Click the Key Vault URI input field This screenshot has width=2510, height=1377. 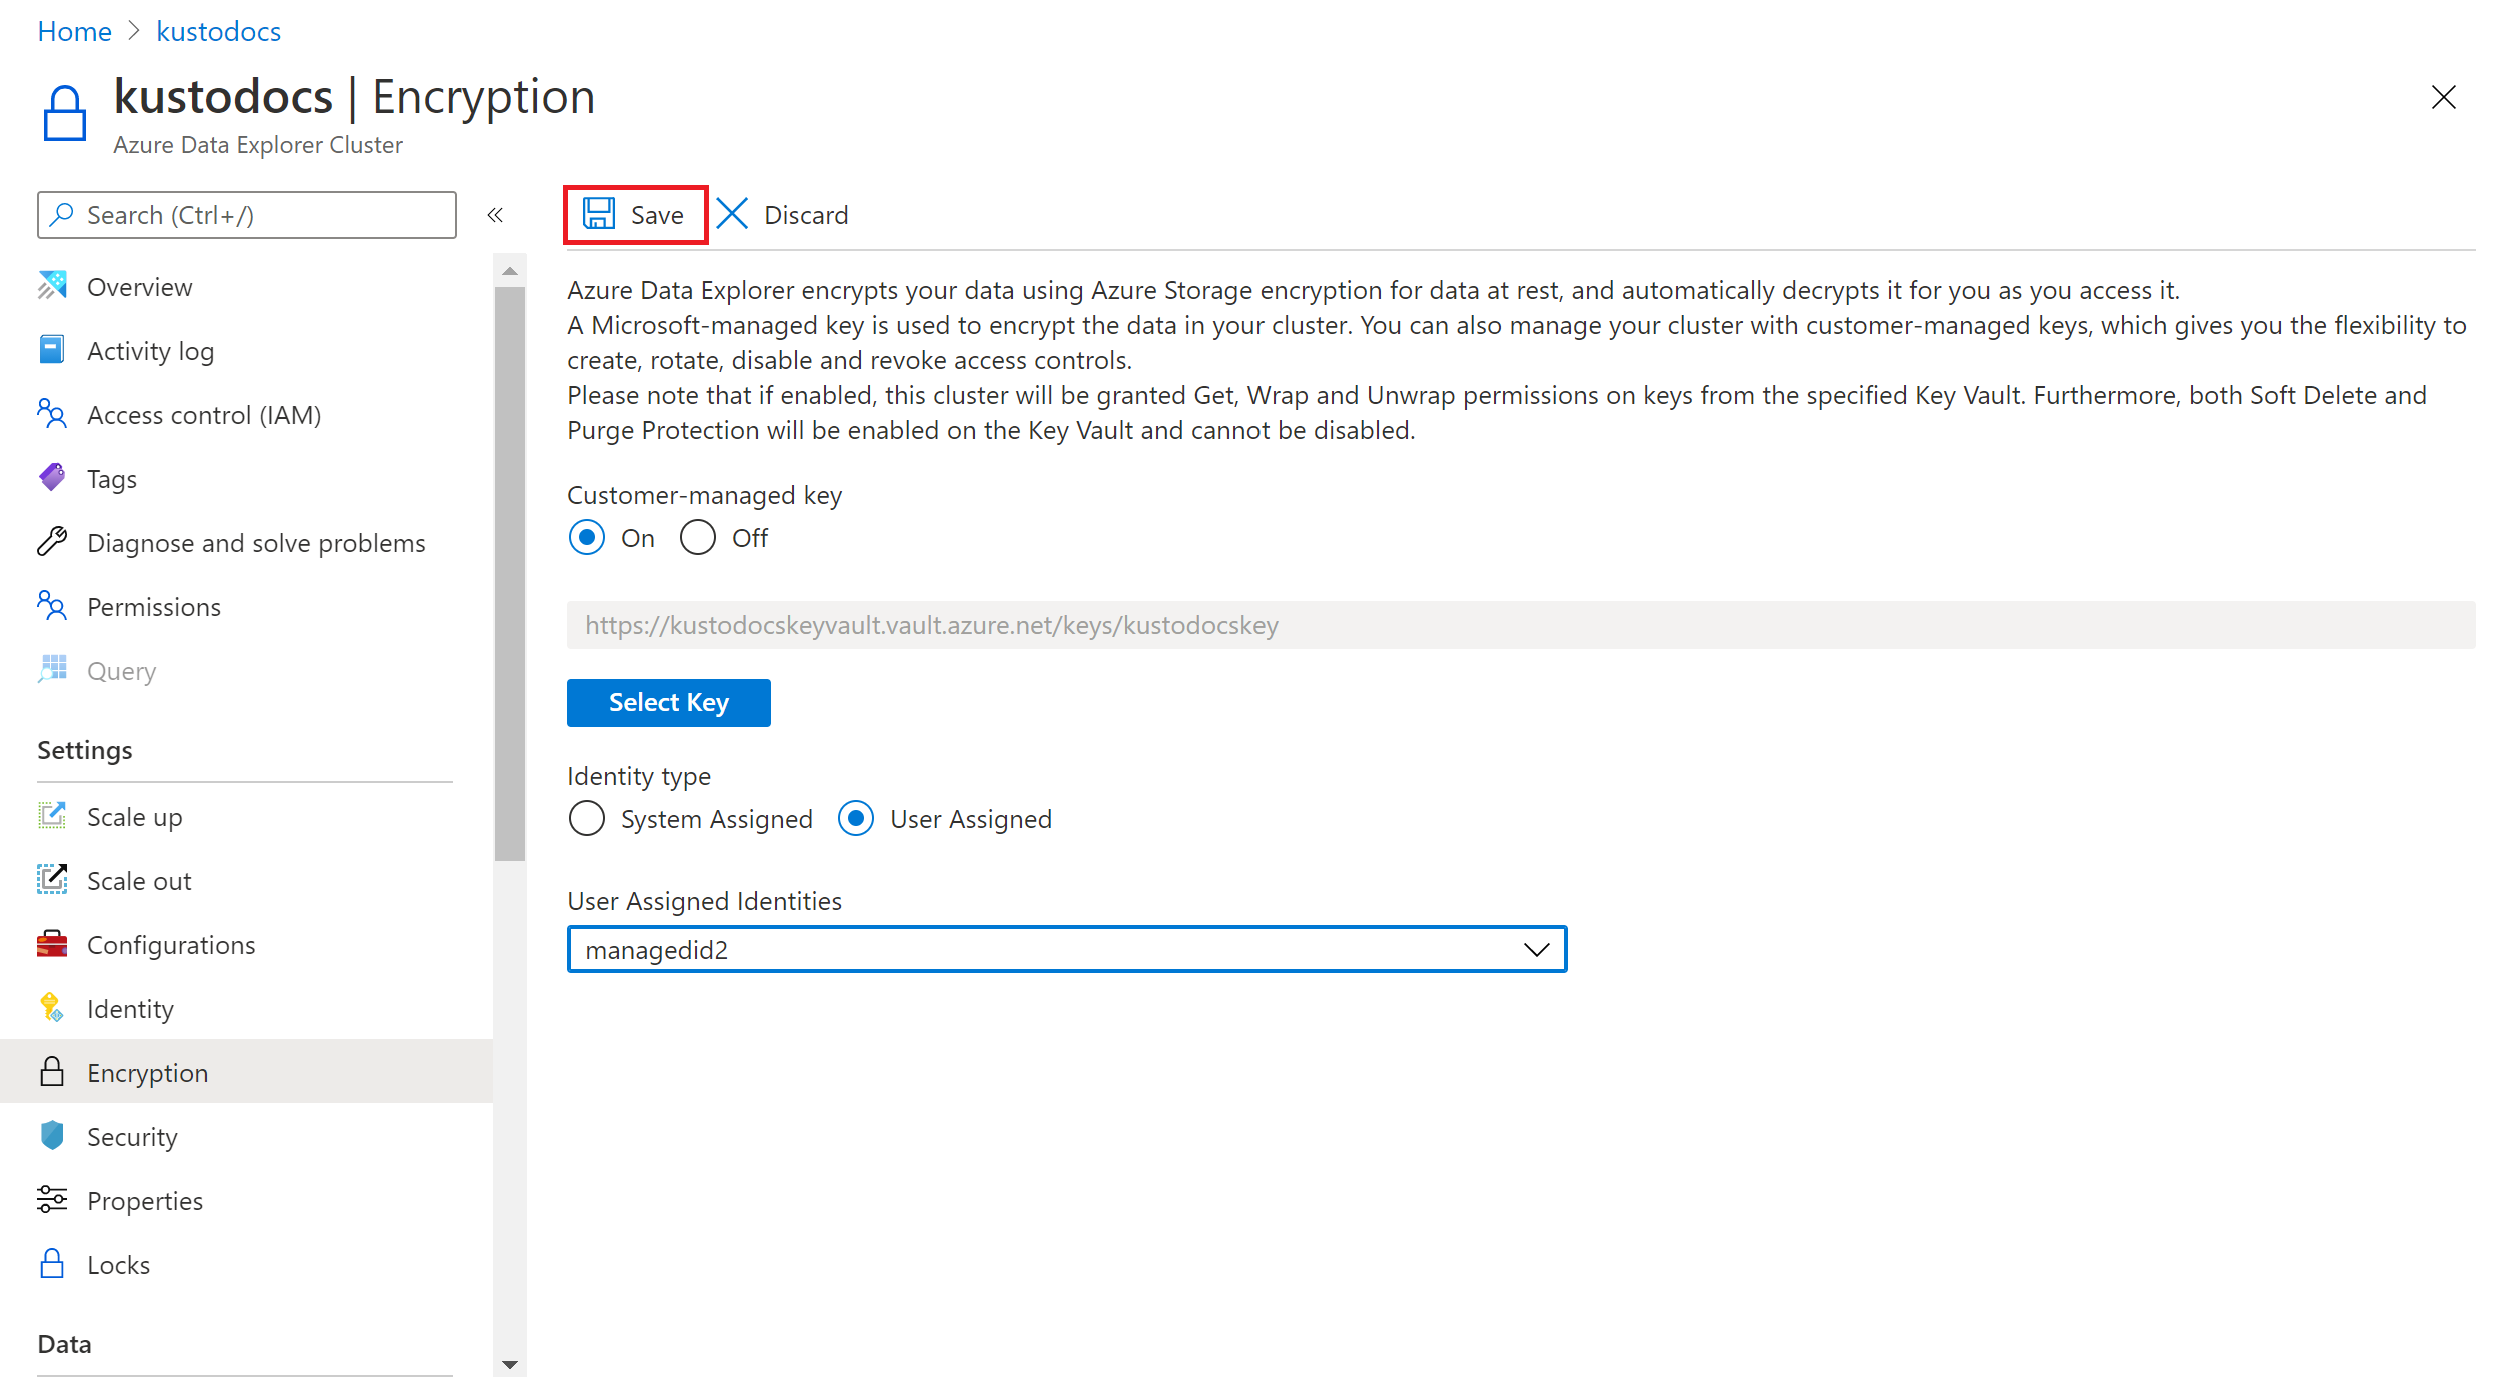[x=1520, y=624]
